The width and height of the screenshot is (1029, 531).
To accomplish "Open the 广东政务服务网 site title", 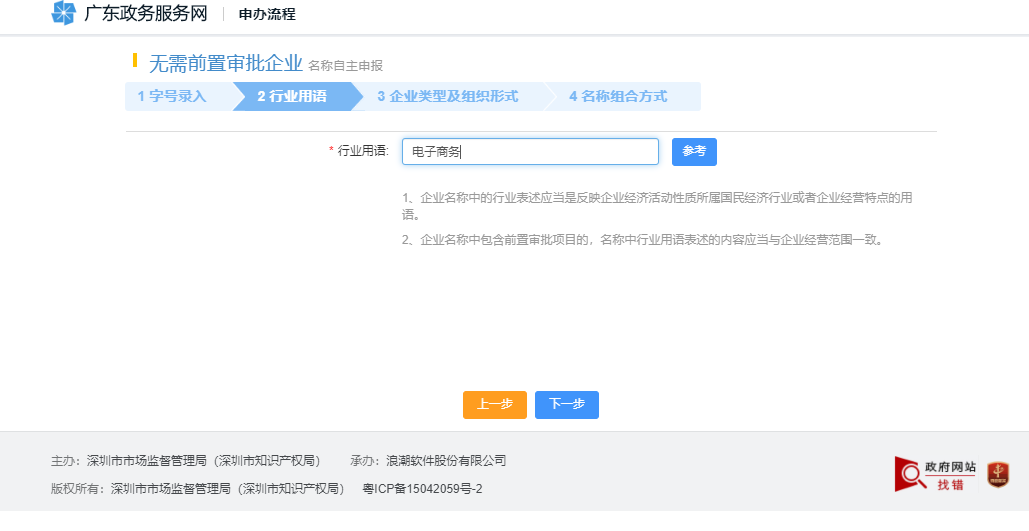I will point(145,14).
